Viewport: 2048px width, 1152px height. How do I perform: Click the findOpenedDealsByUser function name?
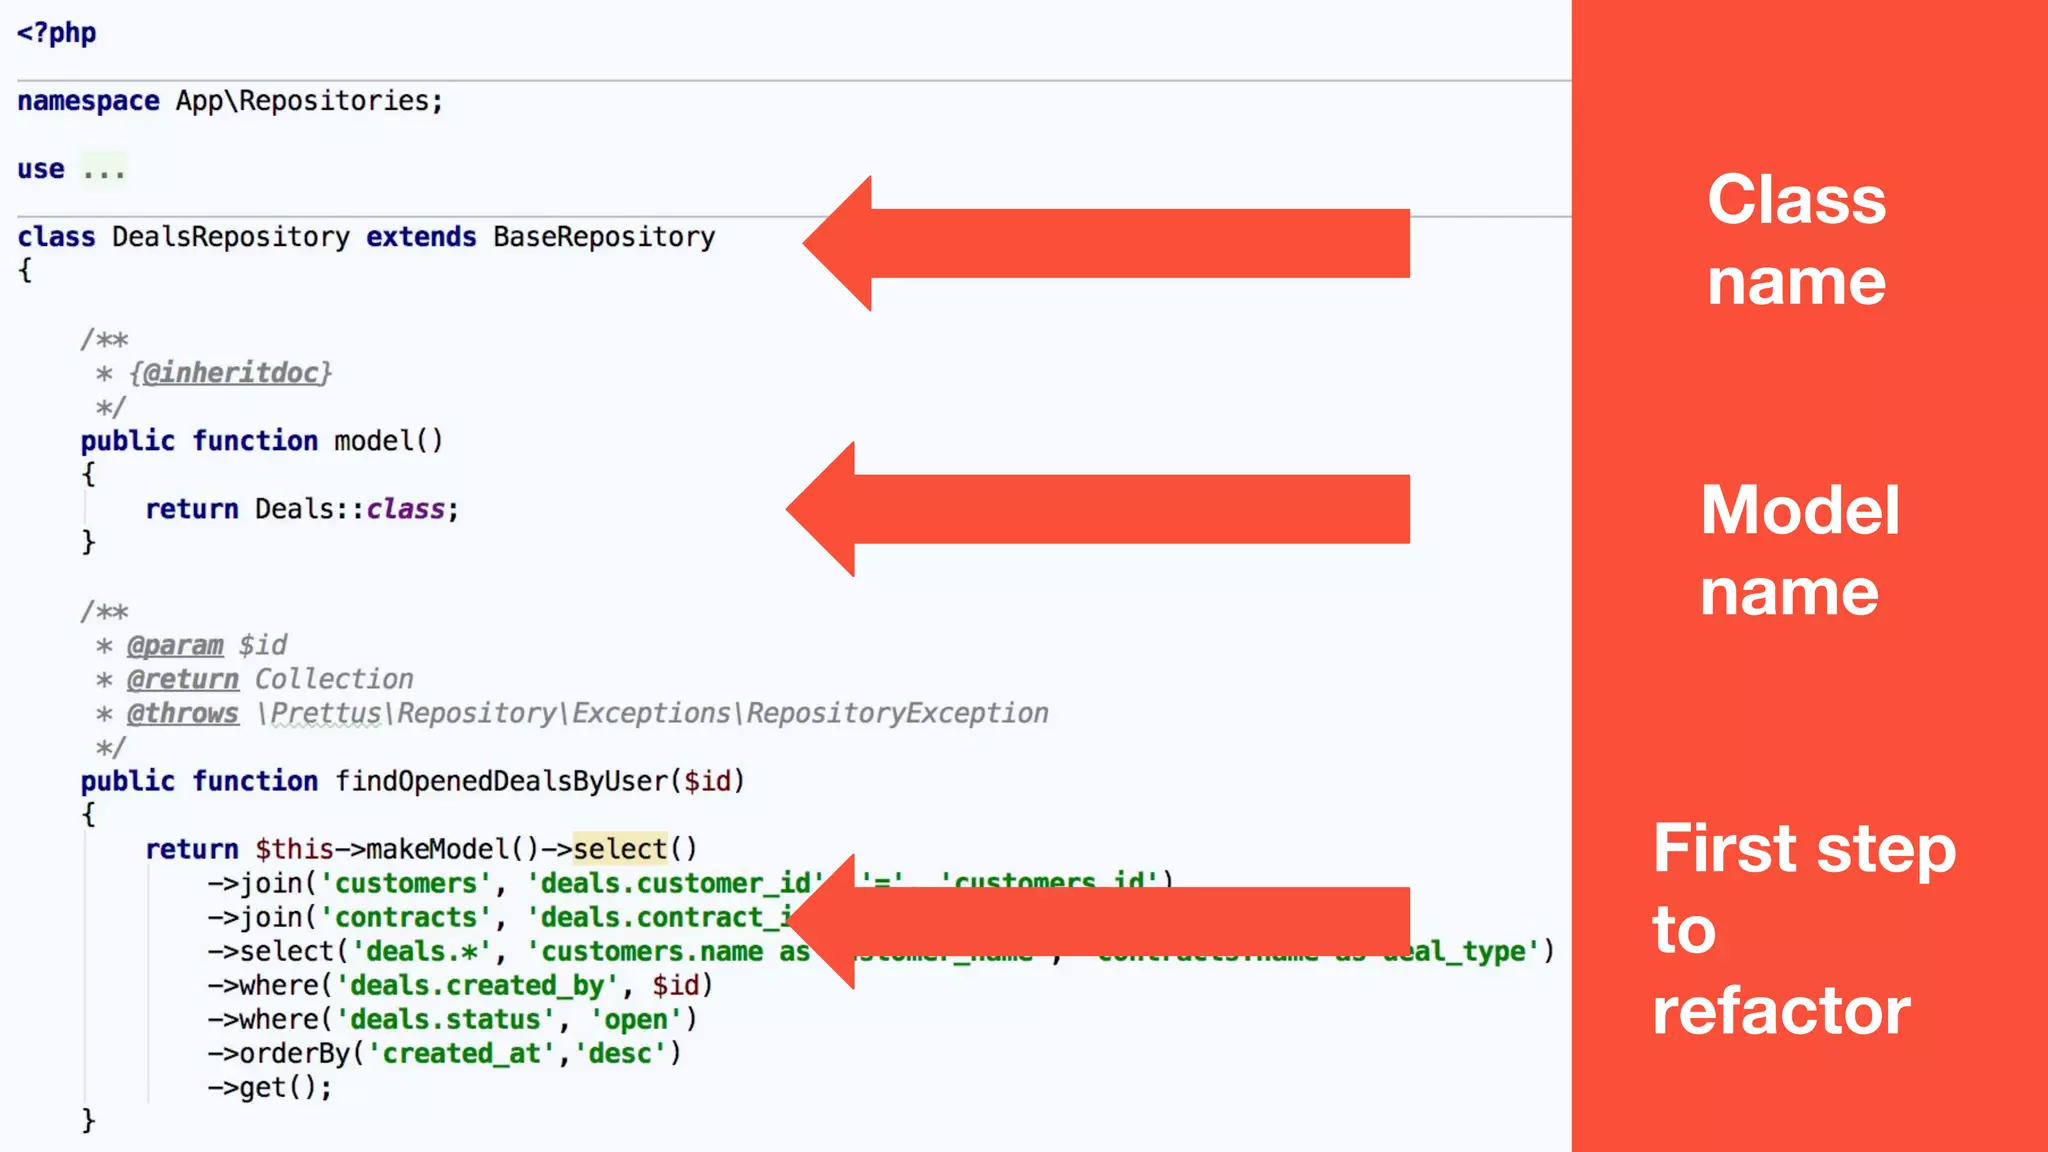pyautogui.click(x=501, y=781)
